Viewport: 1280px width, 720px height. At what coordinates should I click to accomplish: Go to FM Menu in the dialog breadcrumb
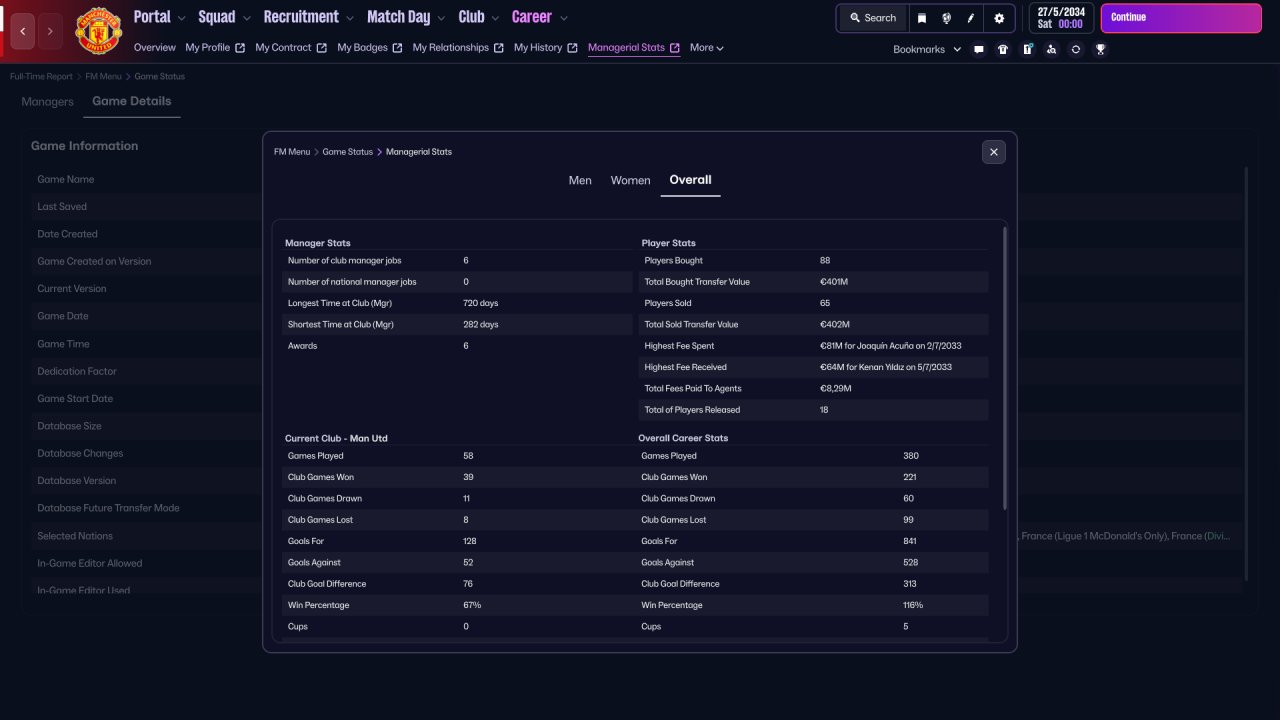[x=292, y=152]
